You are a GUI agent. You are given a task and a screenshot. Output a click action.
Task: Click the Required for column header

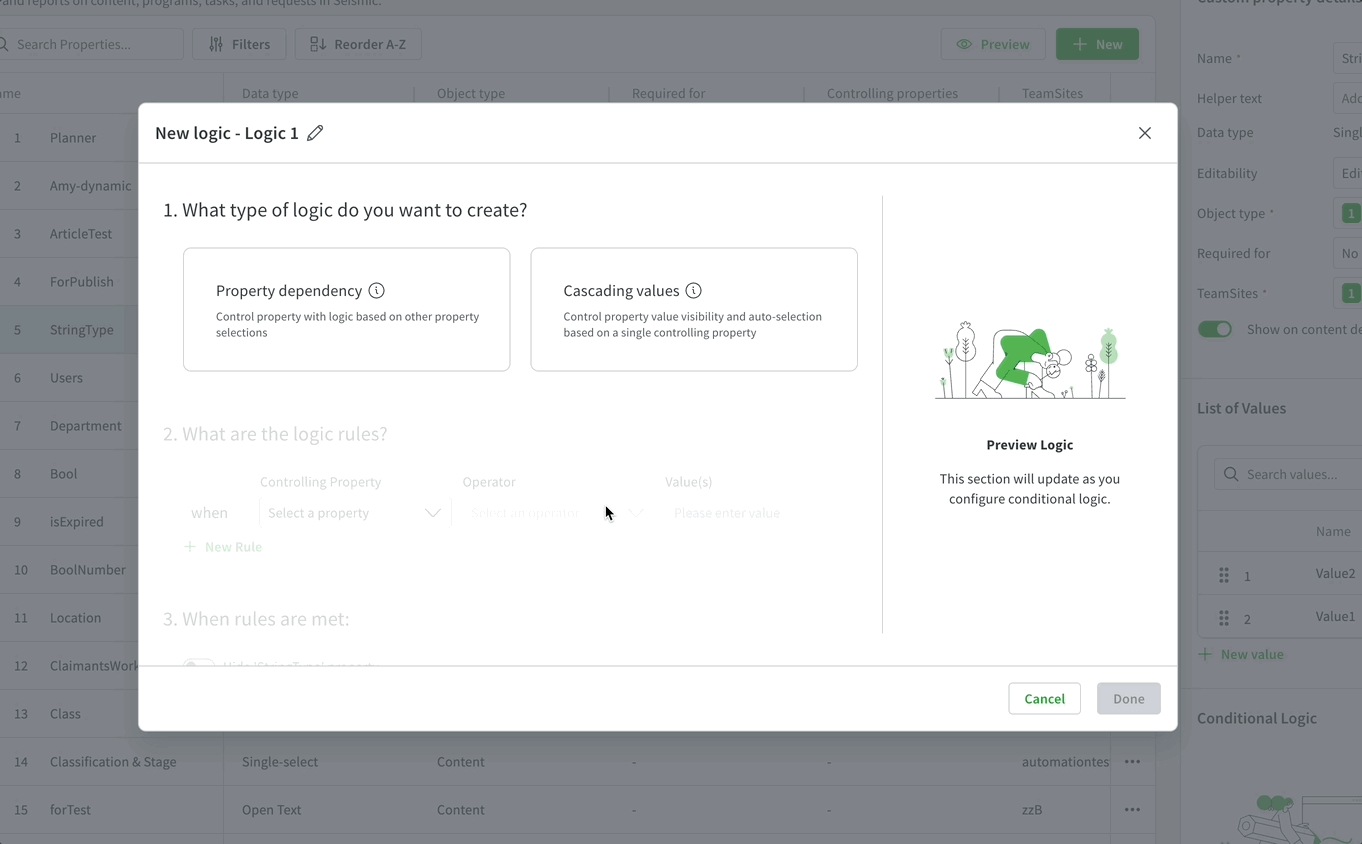668,93
